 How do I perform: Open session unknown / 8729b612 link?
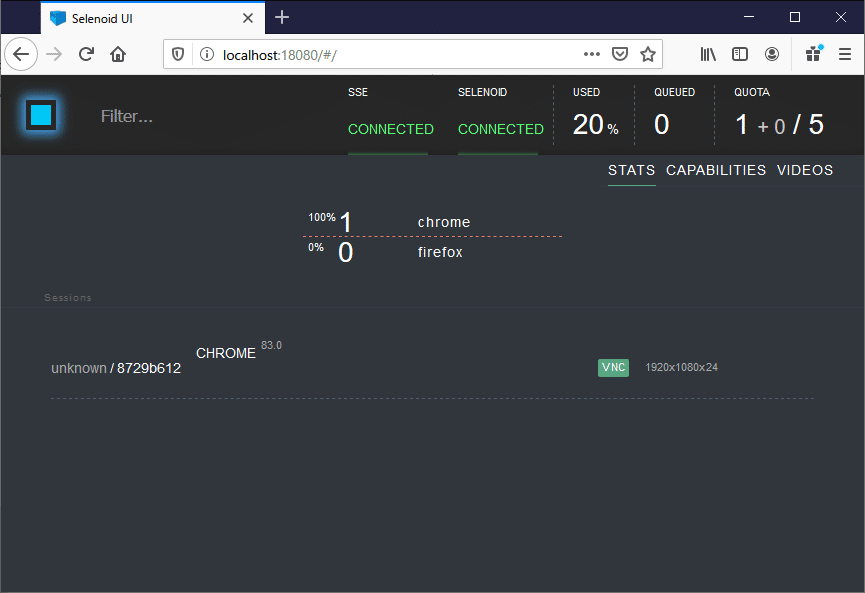(x=116, y=368)
